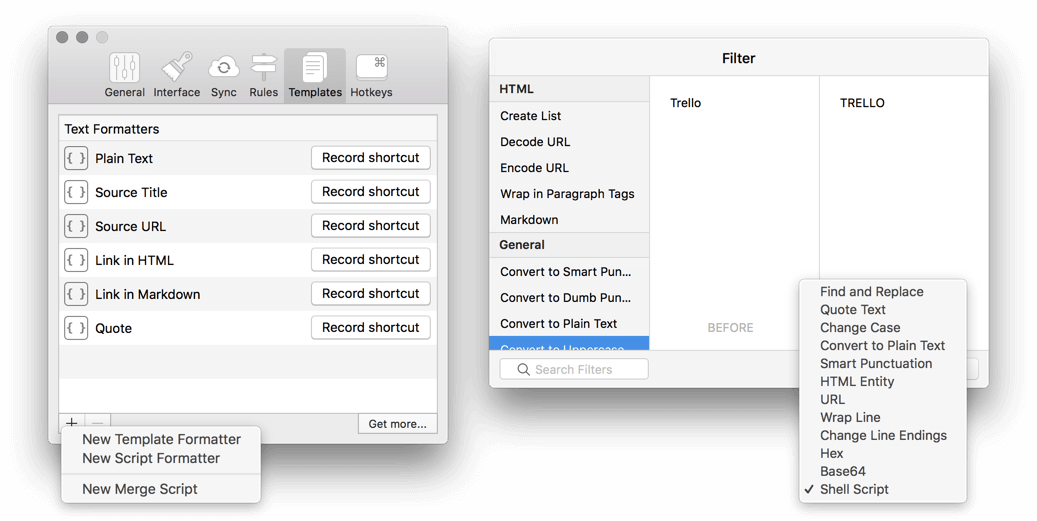Choose New Template Formatter from popup menu
The image size is (1037, 521).
[161, 439]
